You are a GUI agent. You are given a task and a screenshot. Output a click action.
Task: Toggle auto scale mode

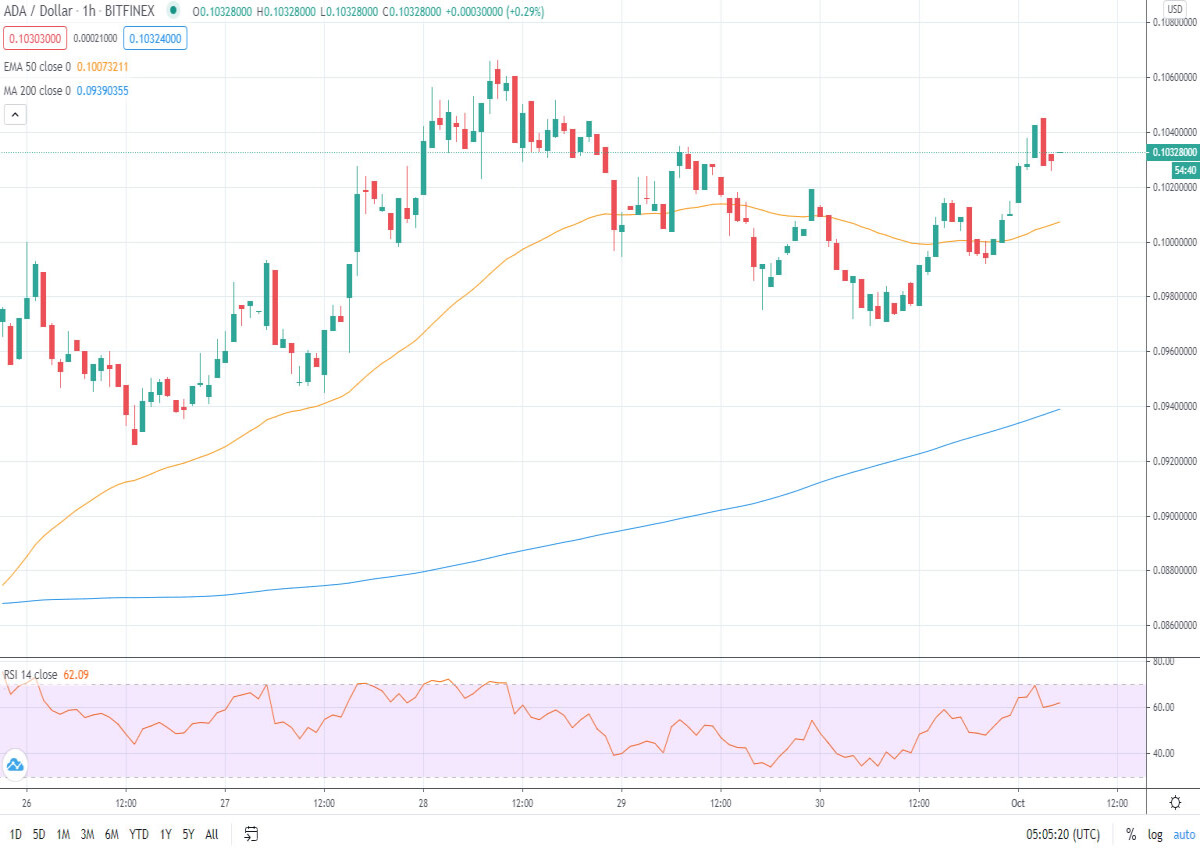tap(1183, 834)
